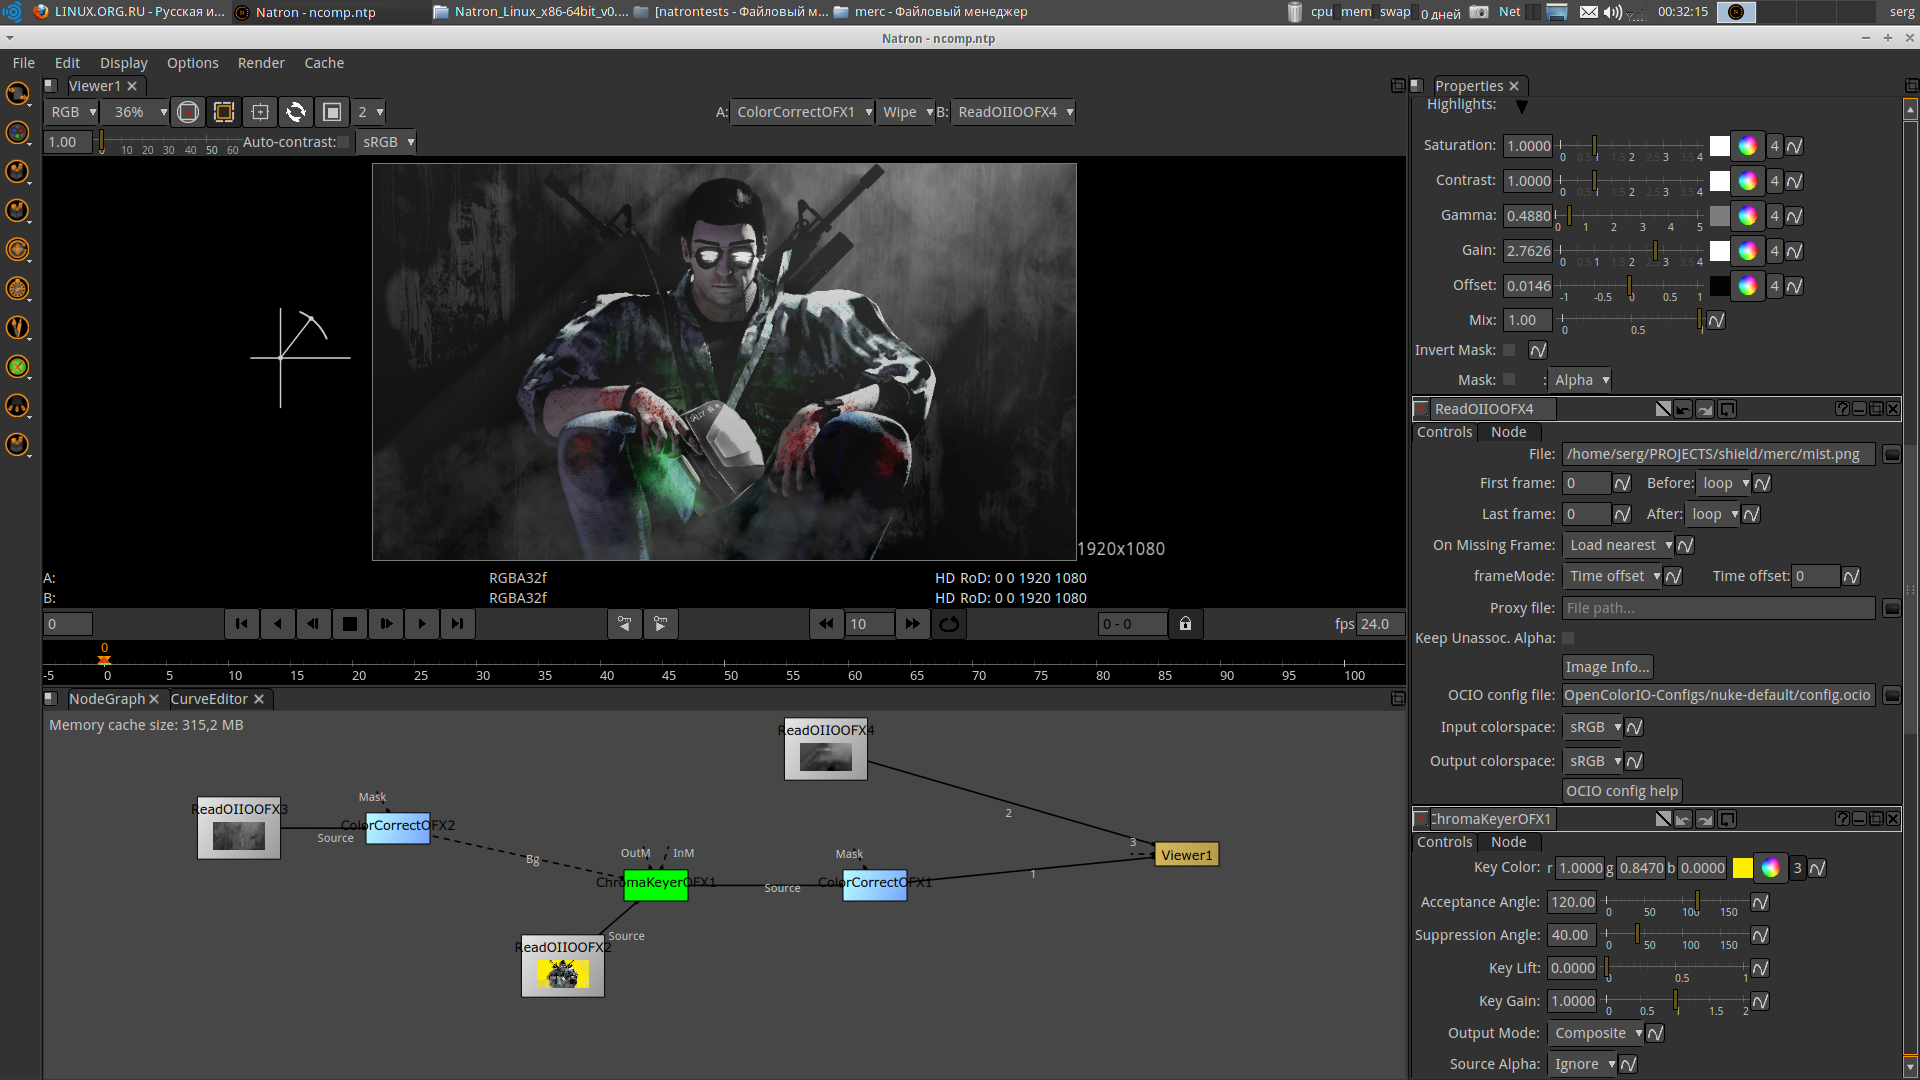Toggle the frame range lock icon

coord(1185,624)
